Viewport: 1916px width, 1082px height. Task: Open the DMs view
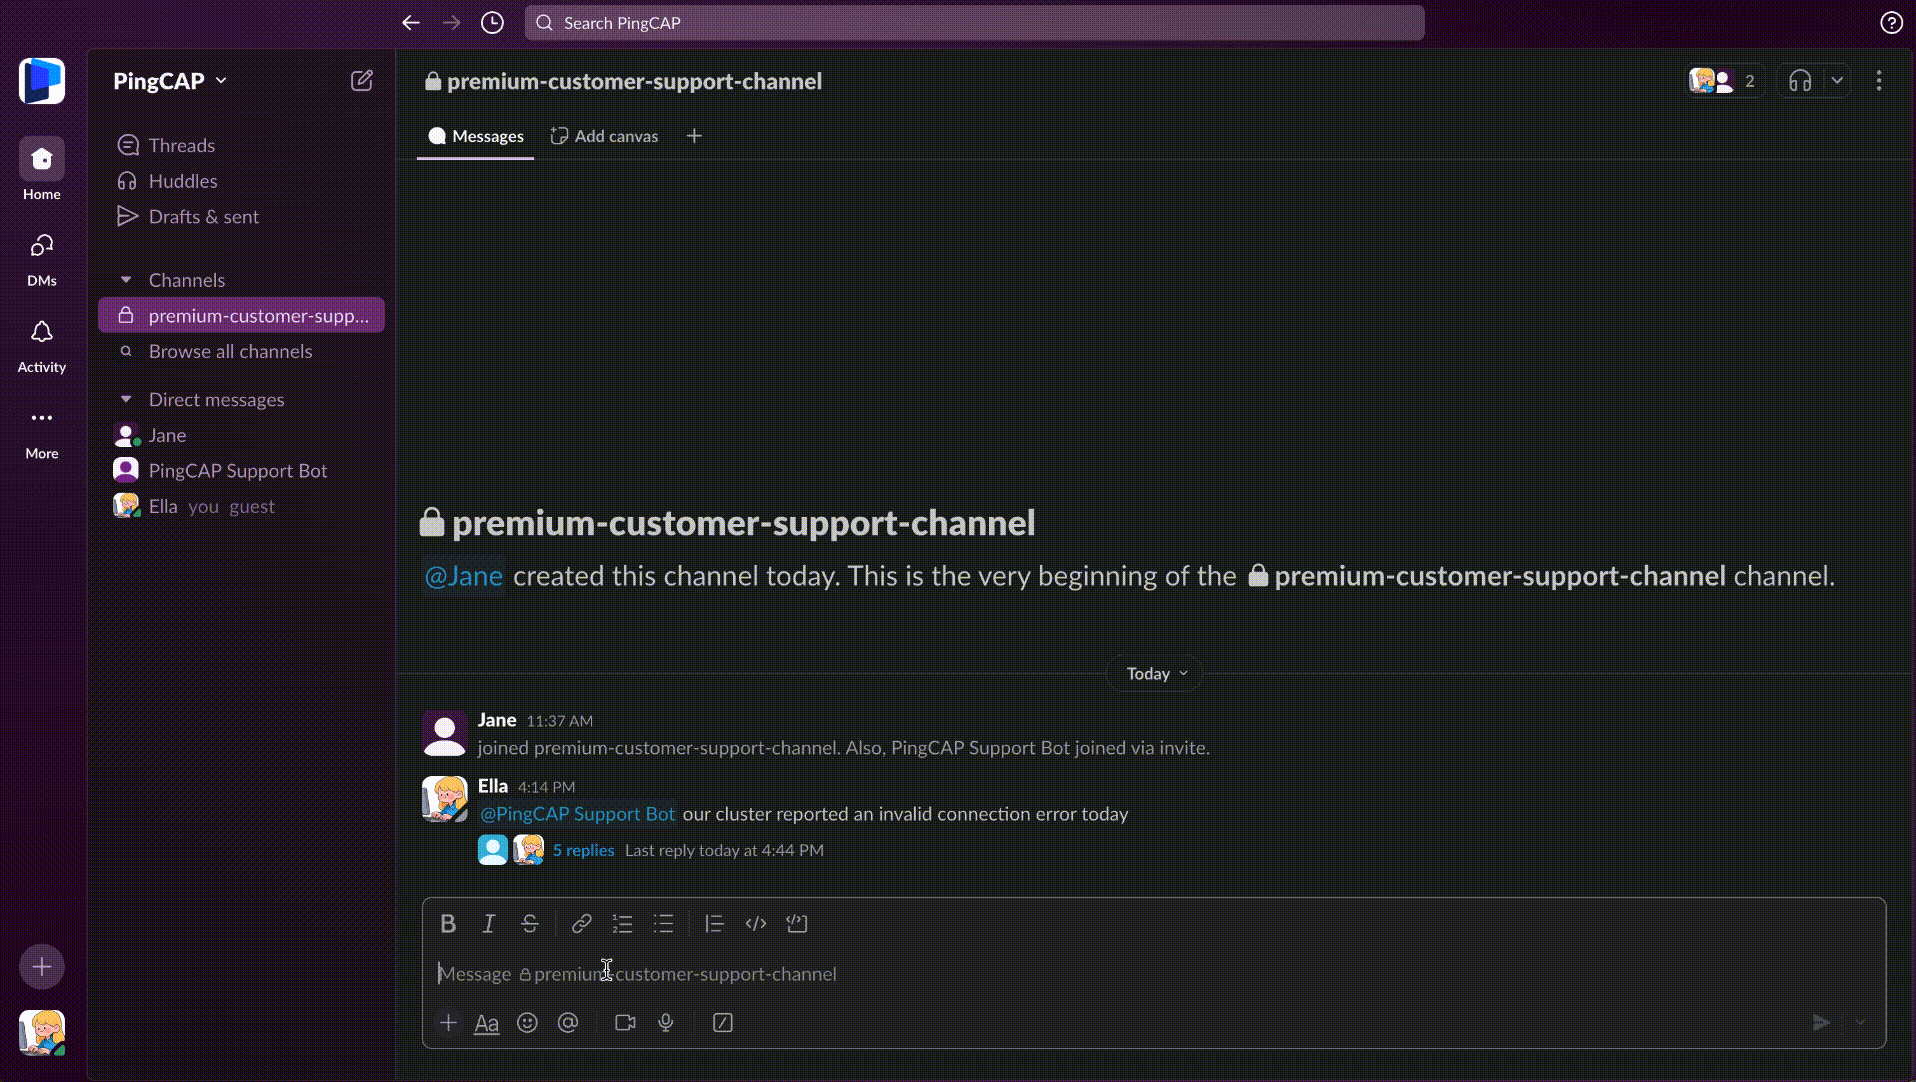coord(42,259)
